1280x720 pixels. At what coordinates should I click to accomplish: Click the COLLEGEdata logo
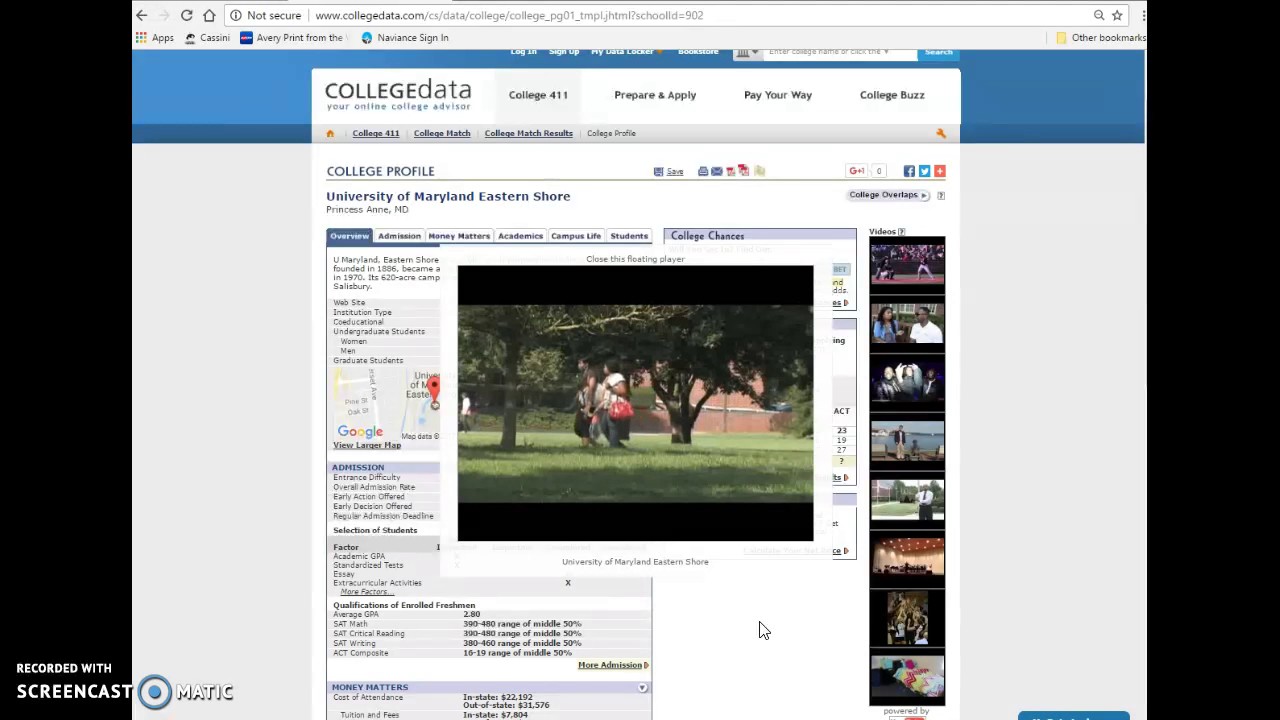(398, 95)
